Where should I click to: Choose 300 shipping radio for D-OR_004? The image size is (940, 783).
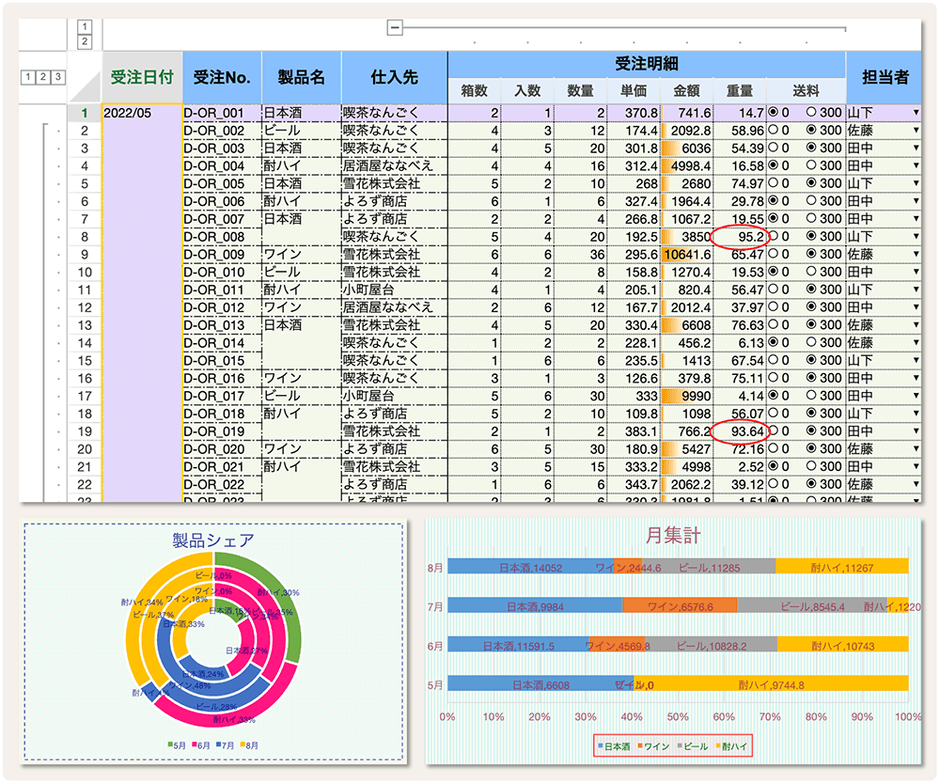811,165
